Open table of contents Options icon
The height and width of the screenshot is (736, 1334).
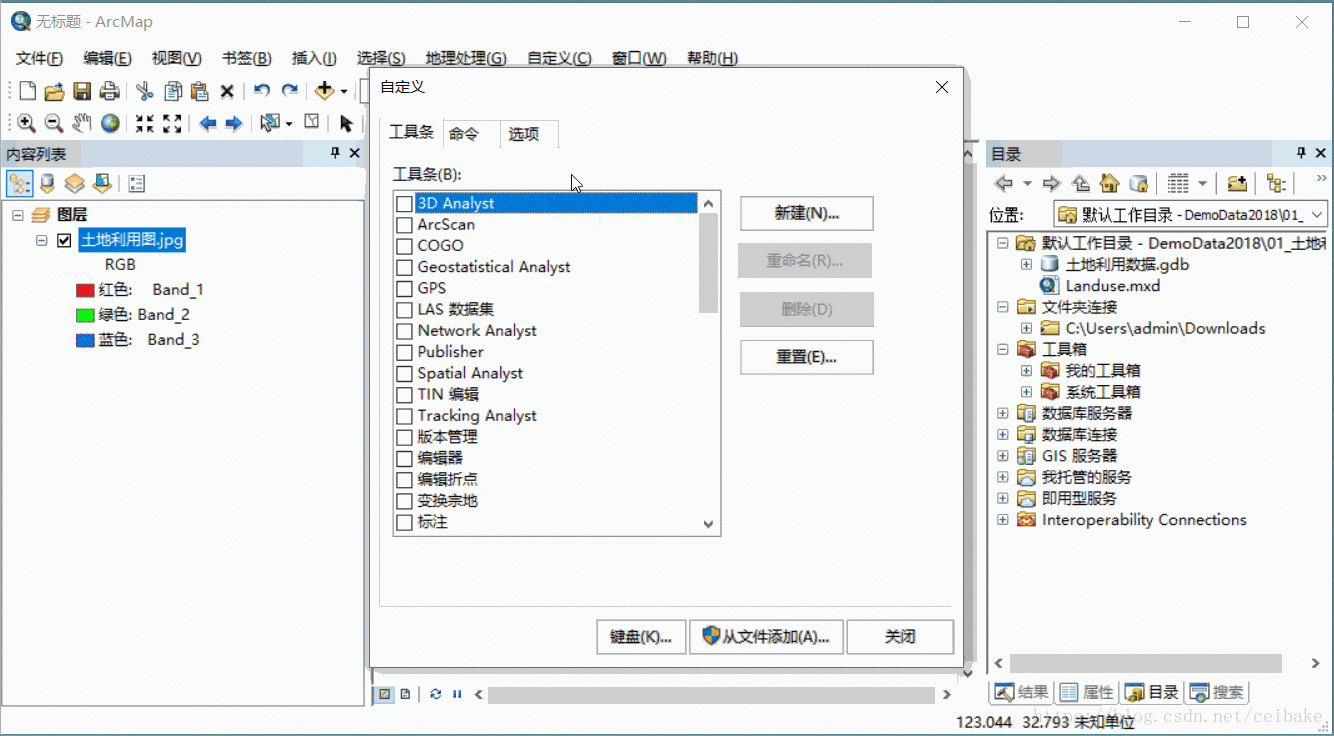pos(137,183)
